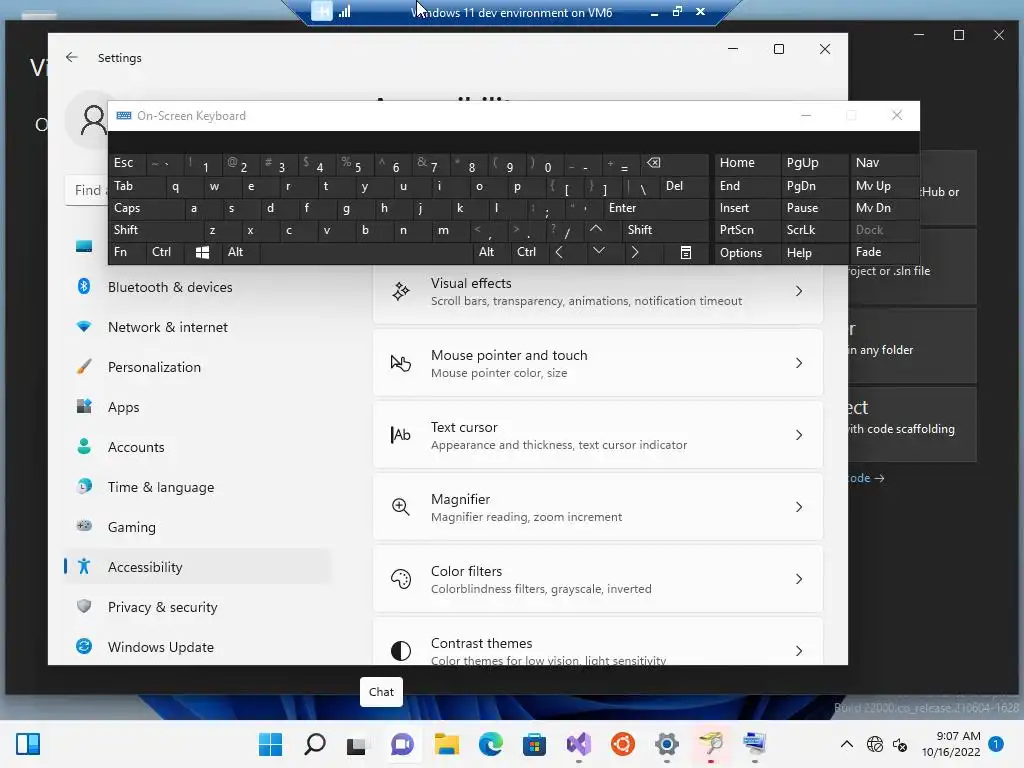Expand the Contrast themes chevron
Screen dimensions: 1024x768
[799, 651]
